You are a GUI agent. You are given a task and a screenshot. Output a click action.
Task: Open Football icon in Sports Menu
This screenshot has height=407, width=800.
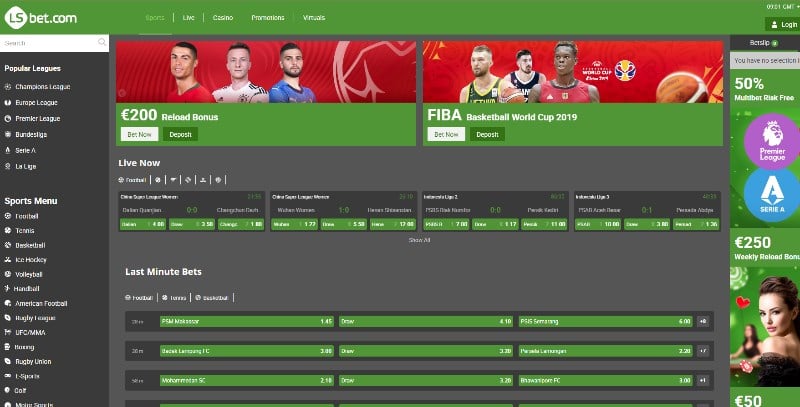pos(8,216)
